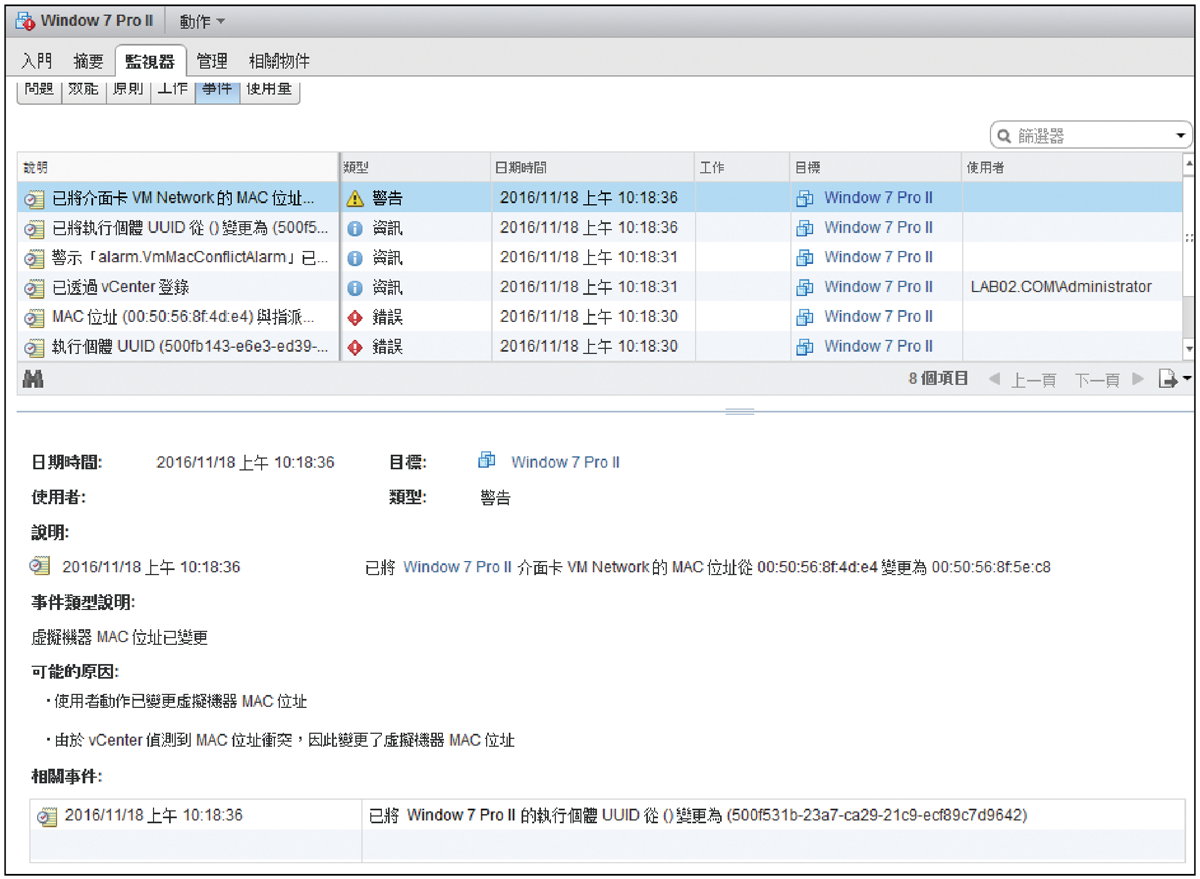Sort by the 日期時間 column header
This screenshot has width=1200, height=879.
point(592,167)
